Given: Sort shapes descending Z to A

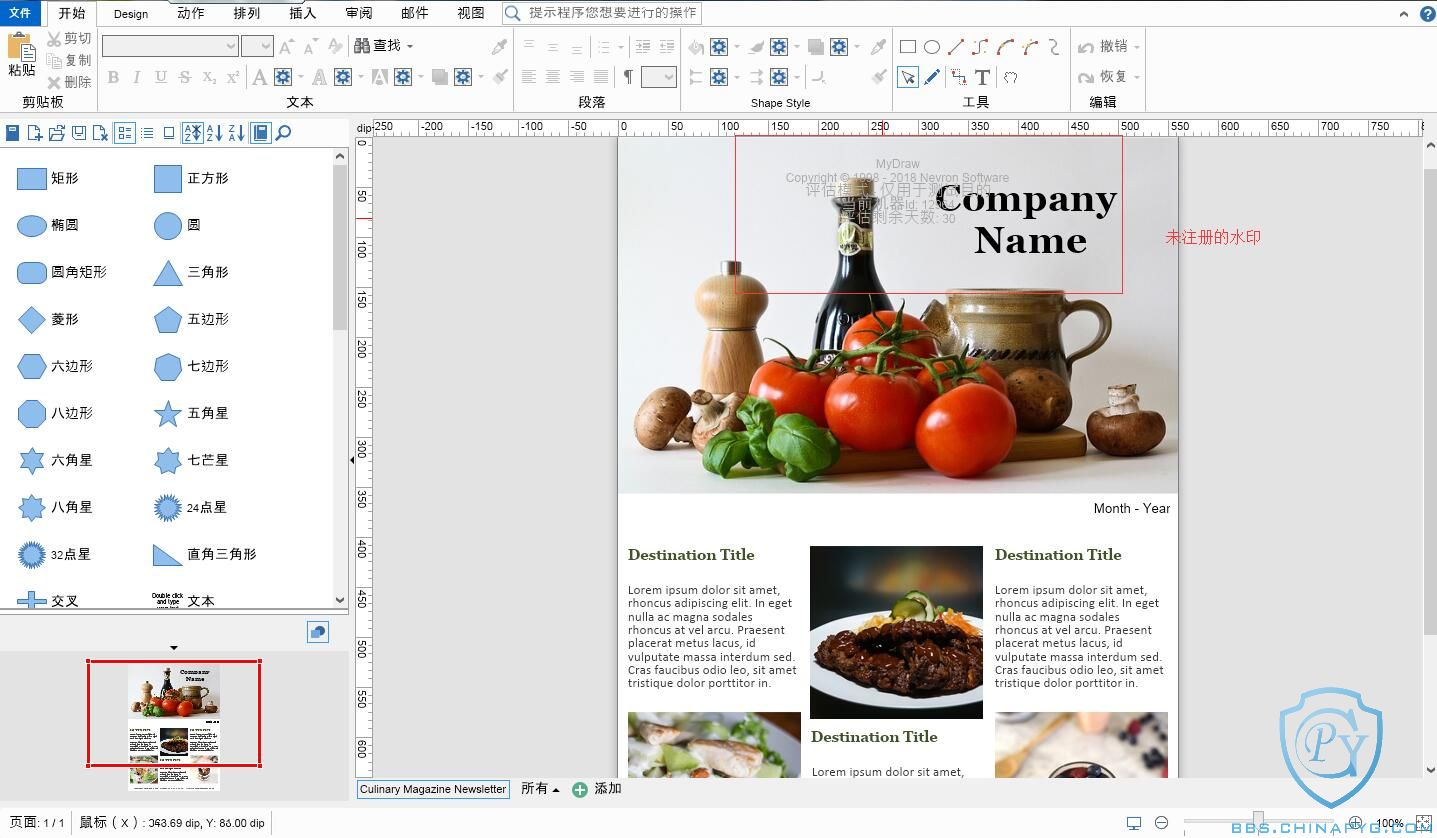Looking at the screenshot, I should point(237,133).
